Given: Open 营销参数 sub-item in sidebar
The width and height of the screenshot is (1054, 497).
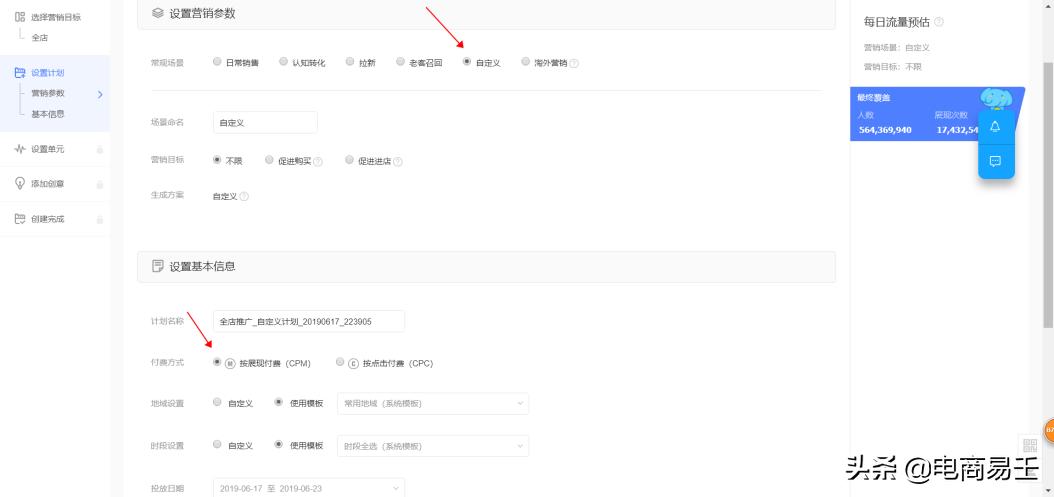Looking at the screenshot, I should point(48,93).
